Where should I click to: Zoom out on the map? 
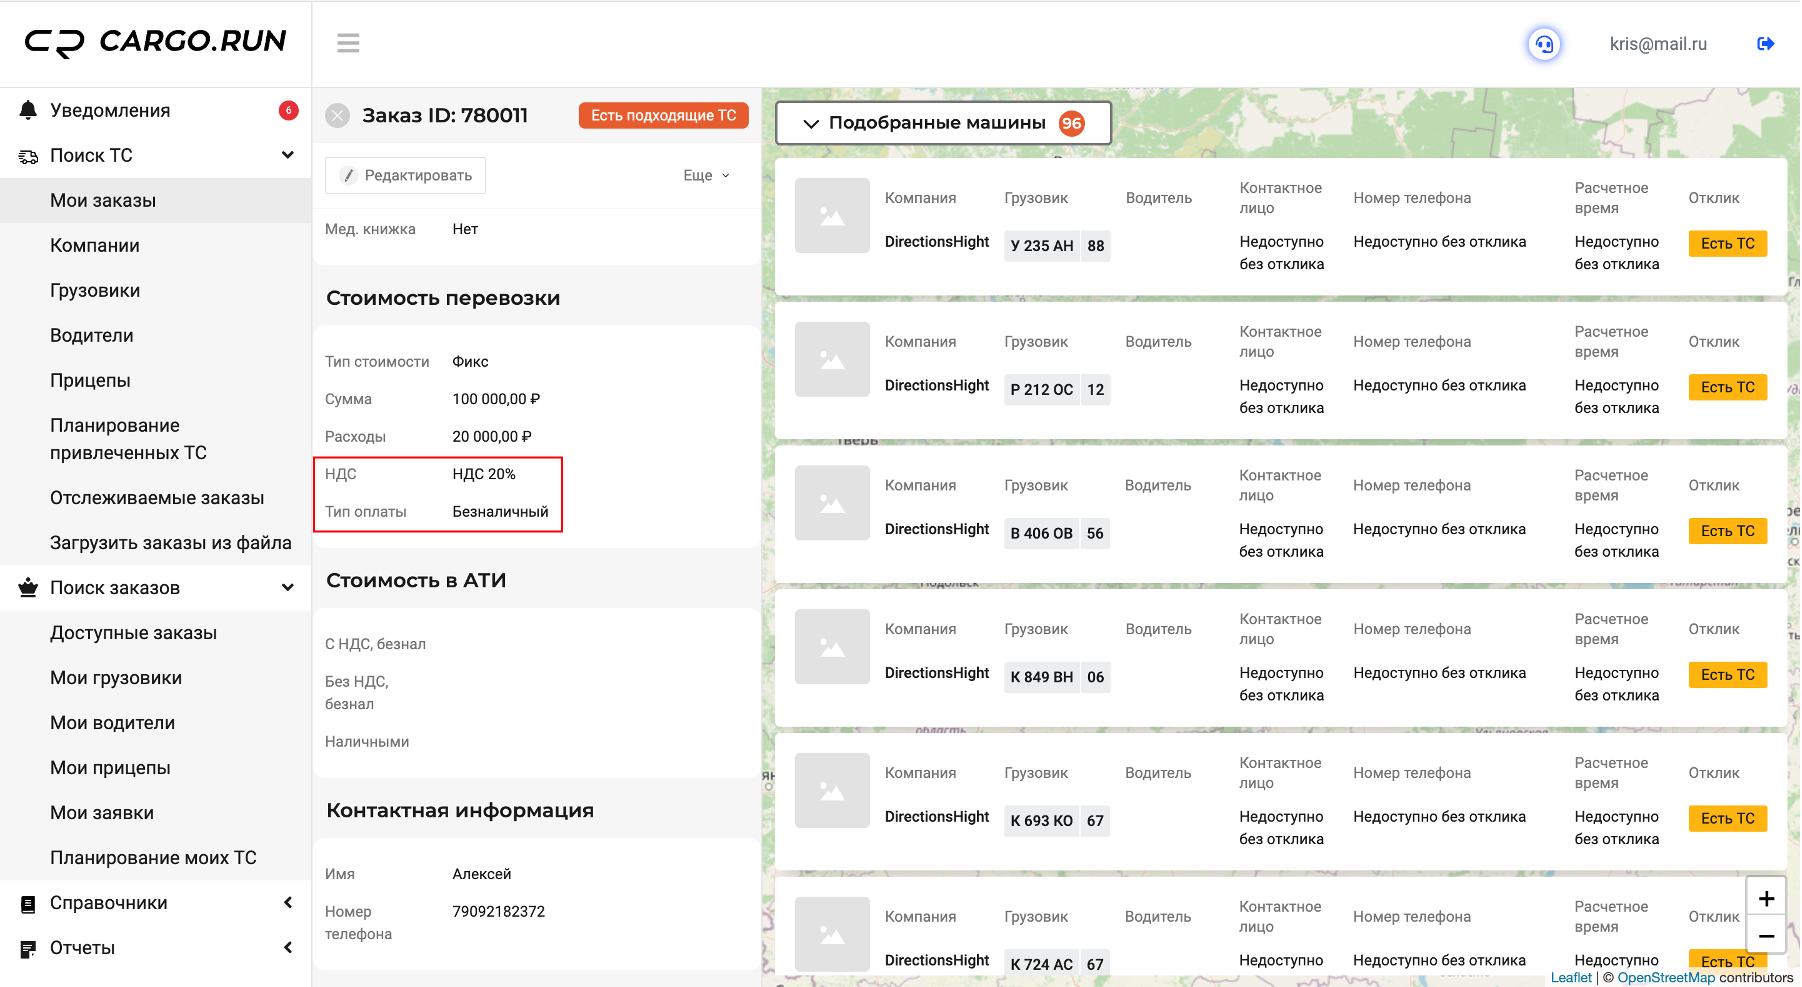1766,936
